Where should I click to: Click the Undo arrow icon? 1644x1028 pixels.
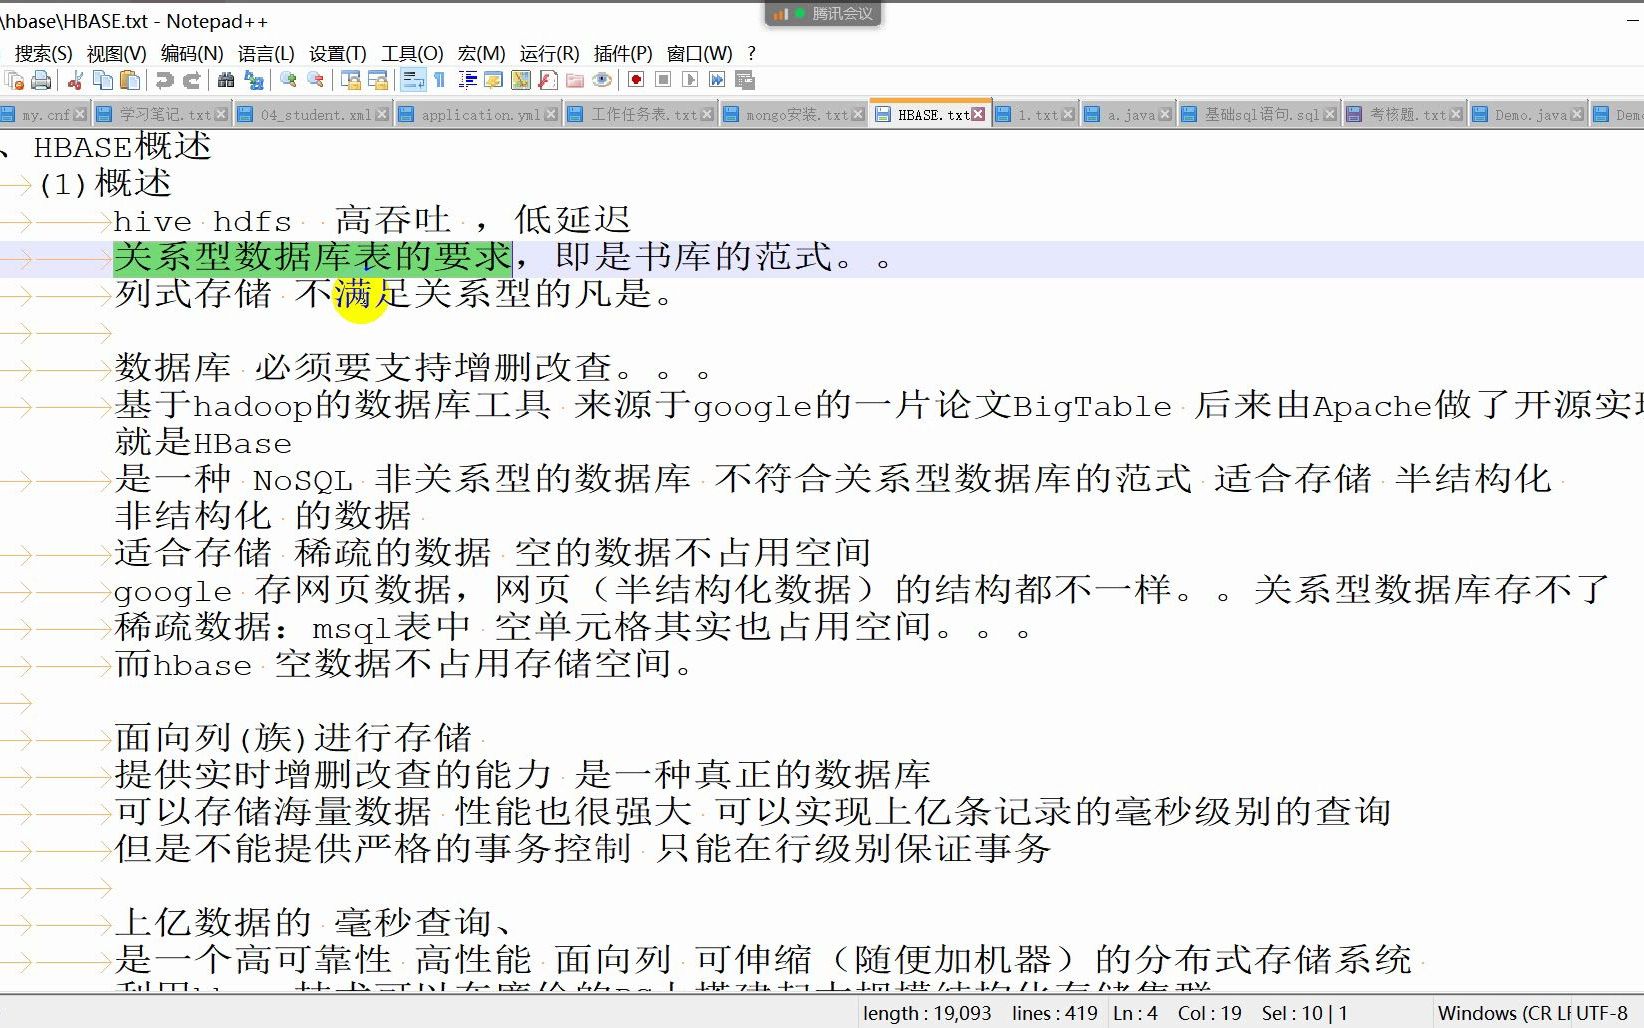coord(164,80)
